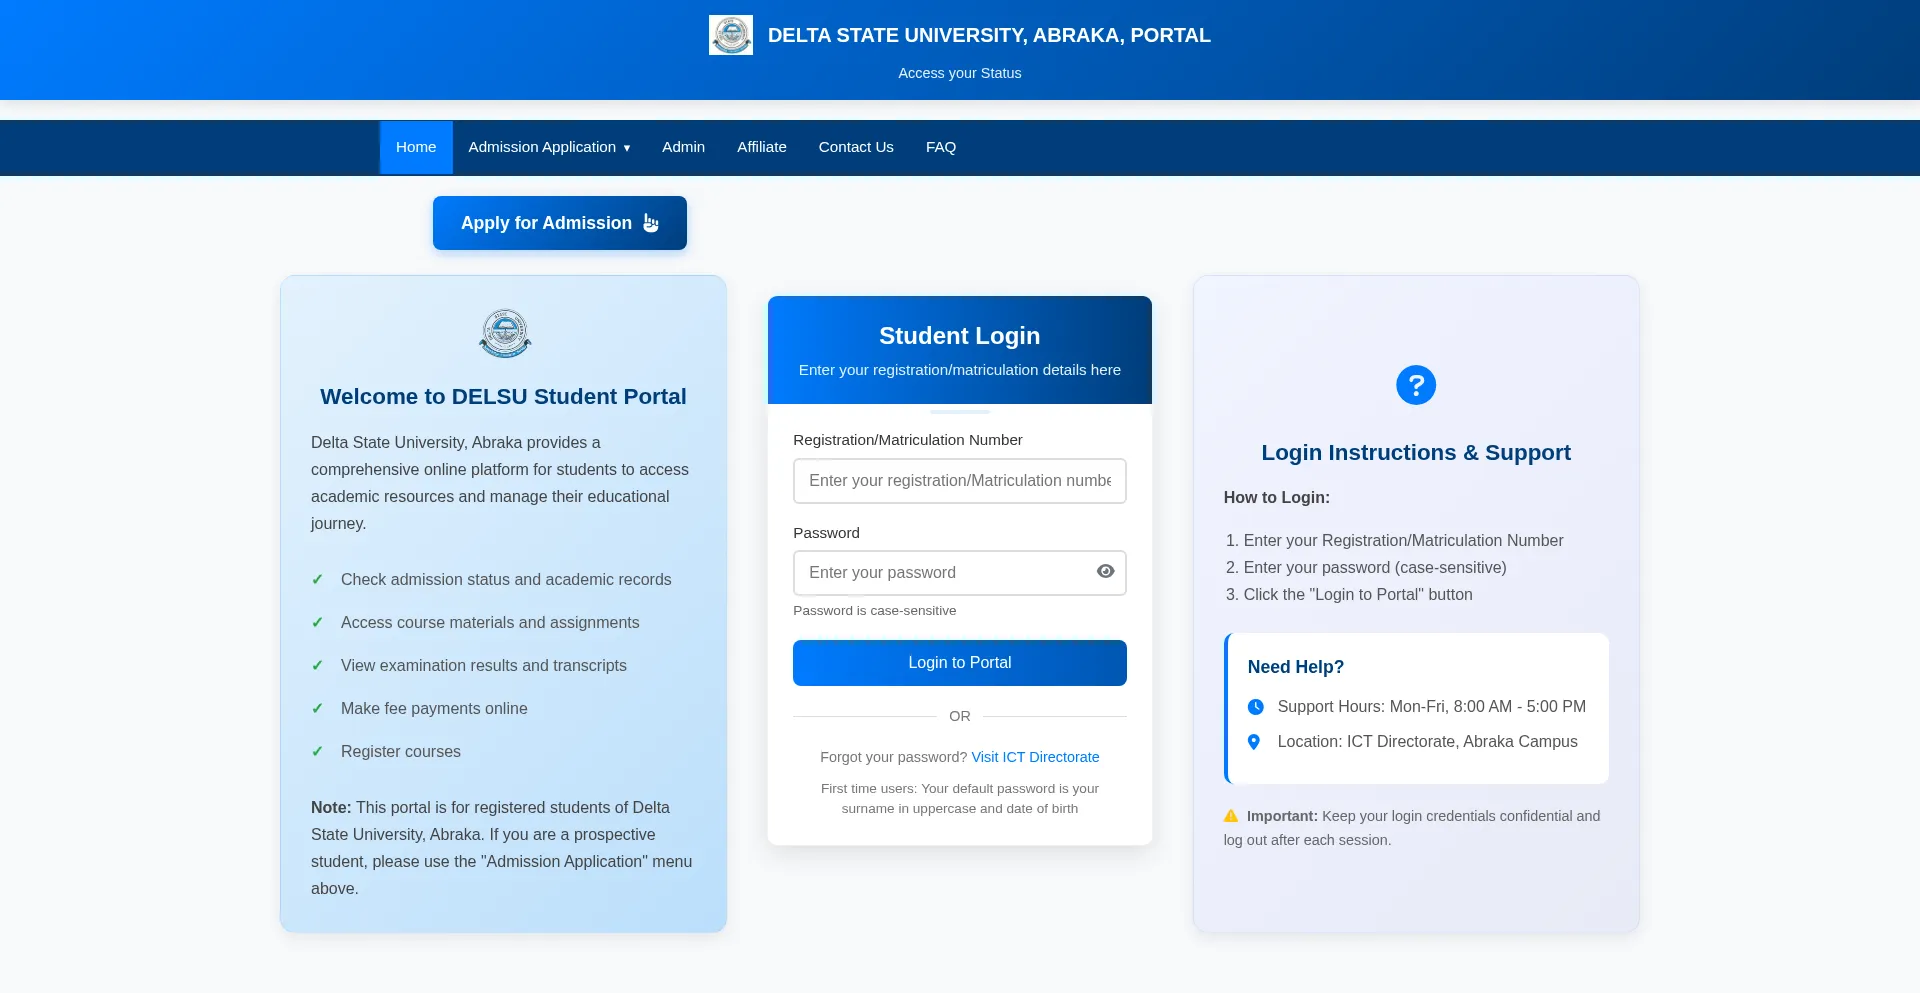The image size is (1920, 993).
Task: Focus the Registration/Matriculation Number input field
Action: coord(960,481)
